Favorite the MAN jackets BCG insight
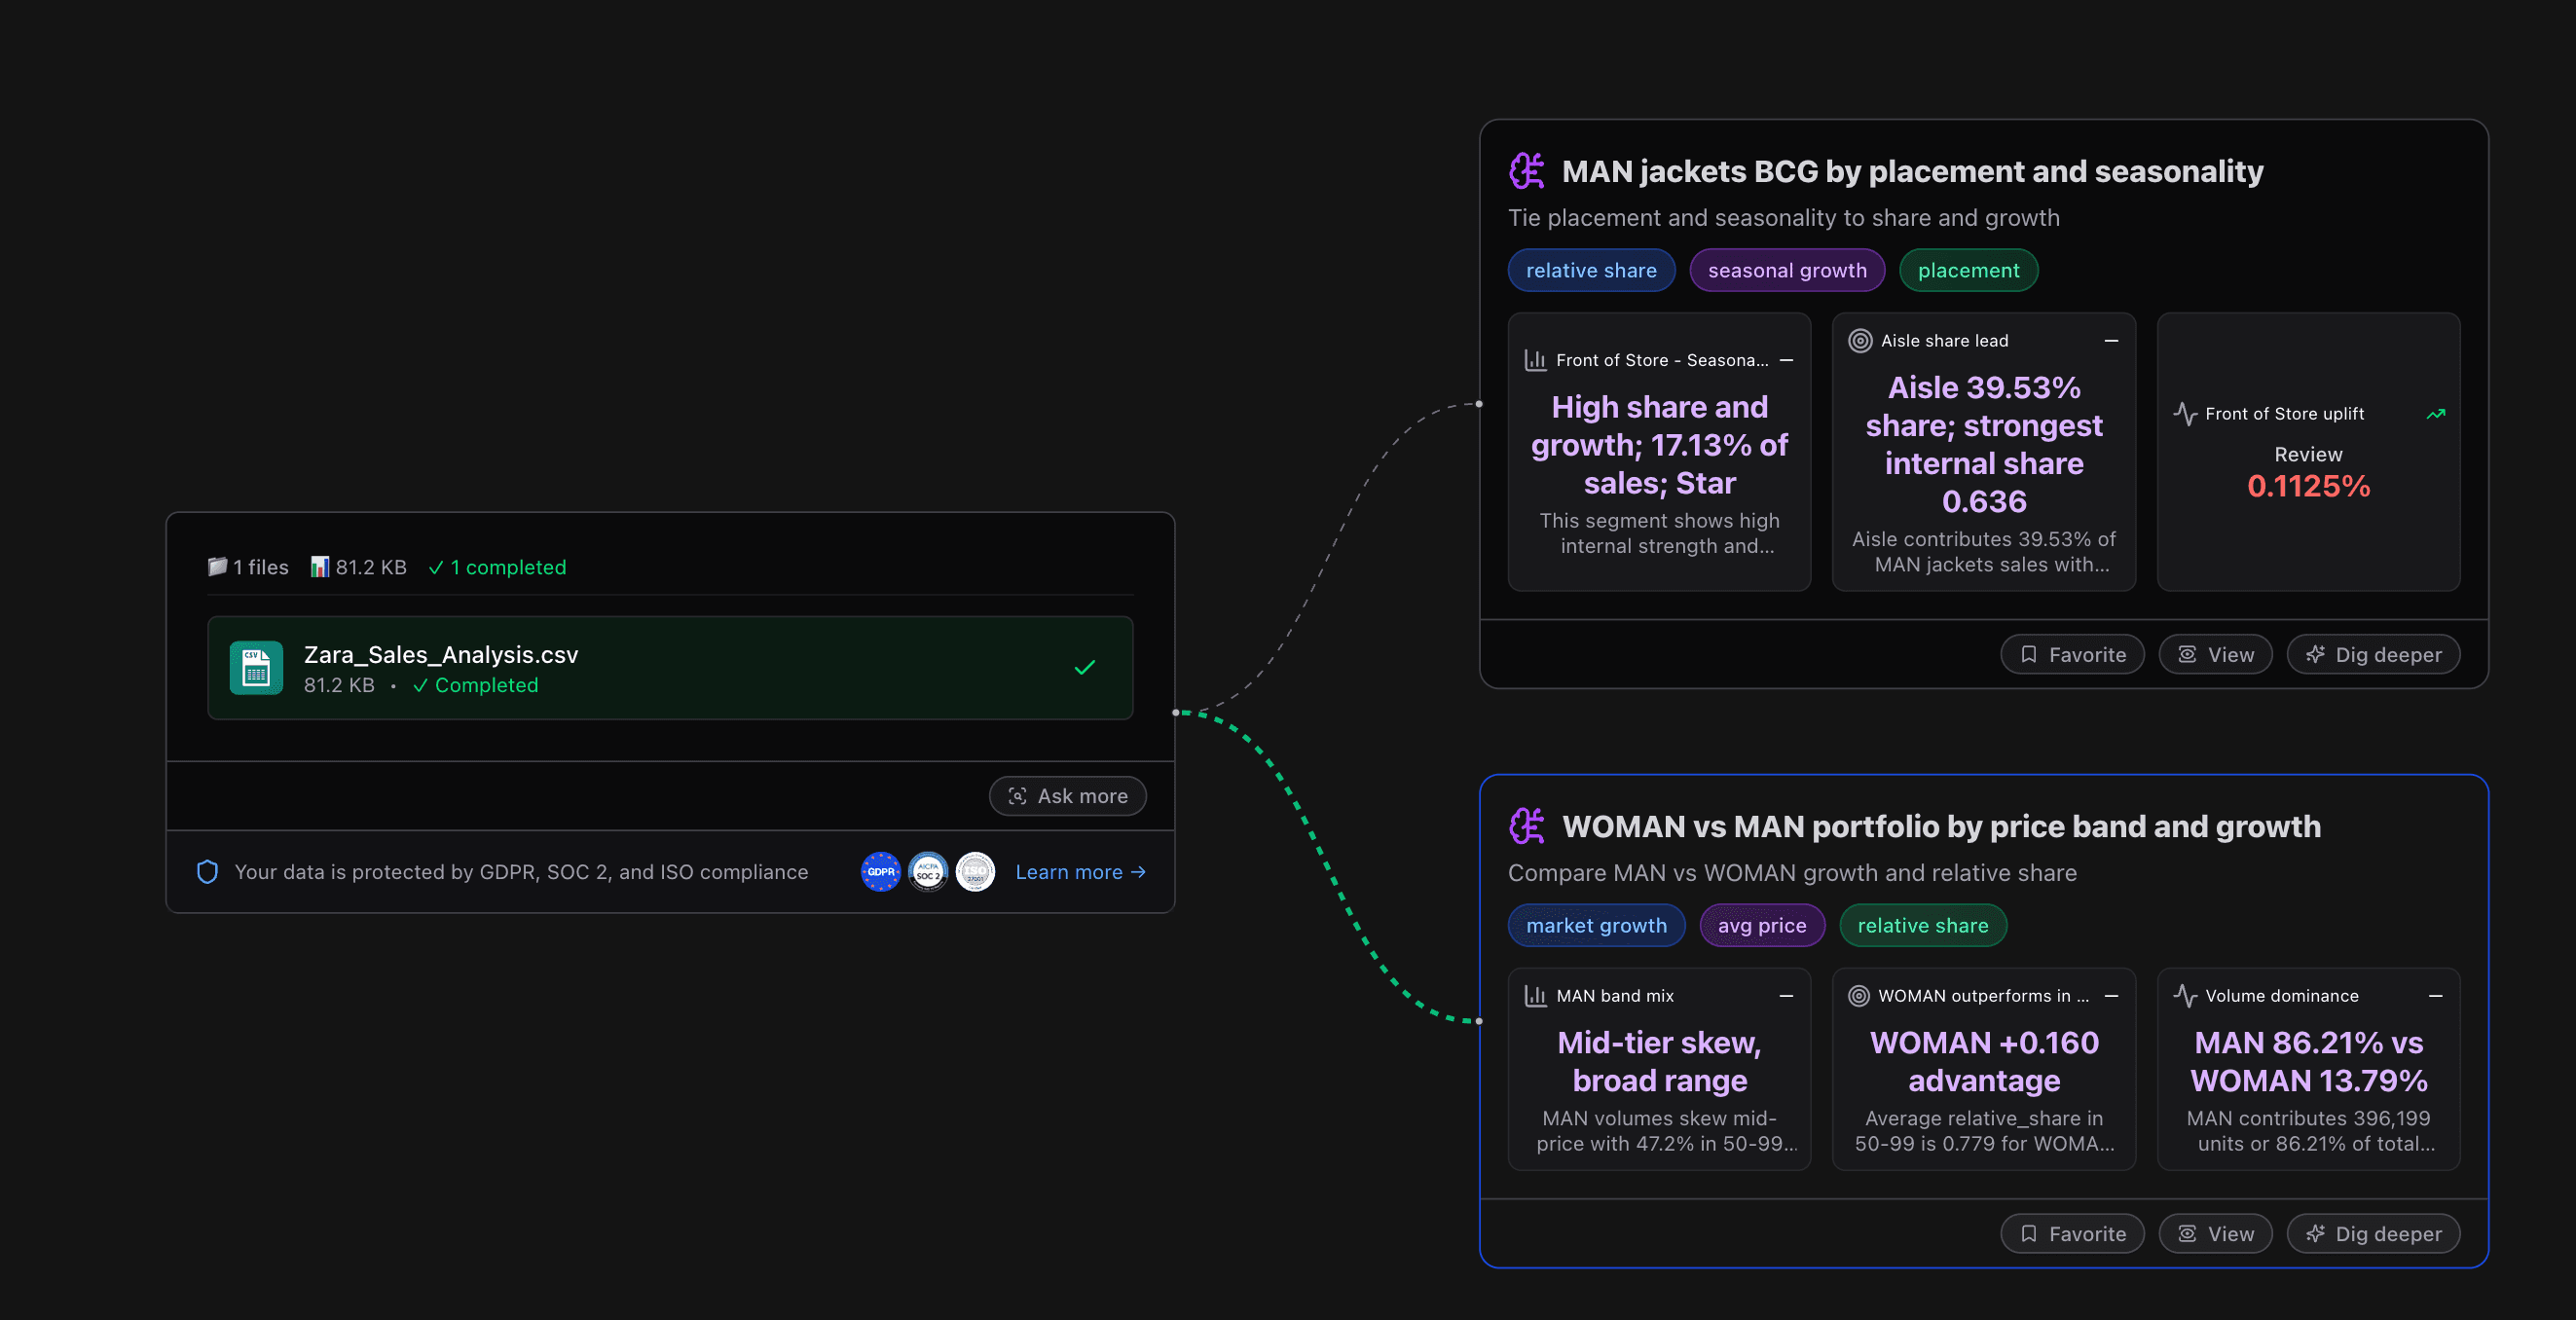 (2072, 655)
